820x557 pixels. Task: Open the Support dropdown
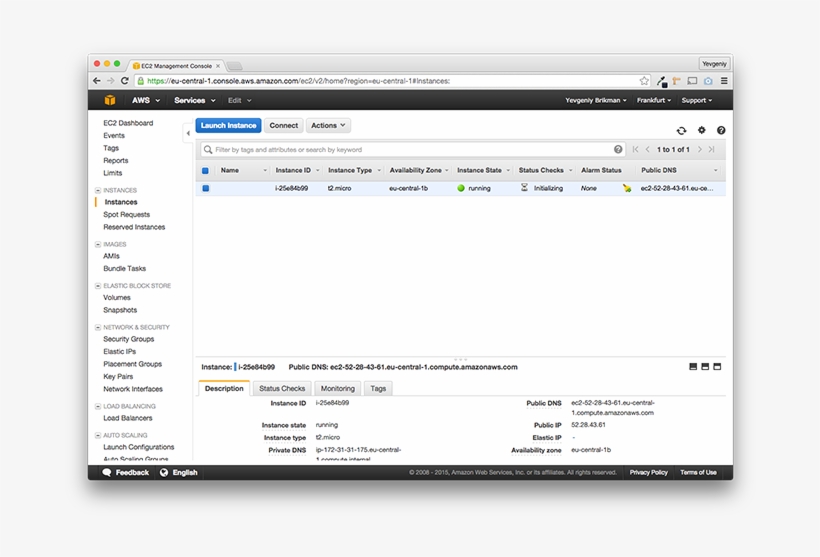click(696, 100)
